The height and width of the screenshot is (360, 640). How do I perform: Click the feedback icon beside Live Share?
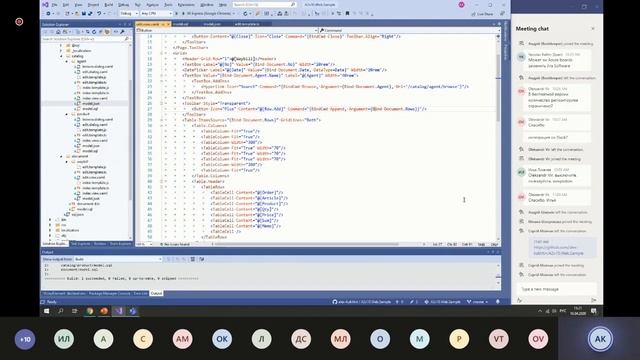coord(502,14)
